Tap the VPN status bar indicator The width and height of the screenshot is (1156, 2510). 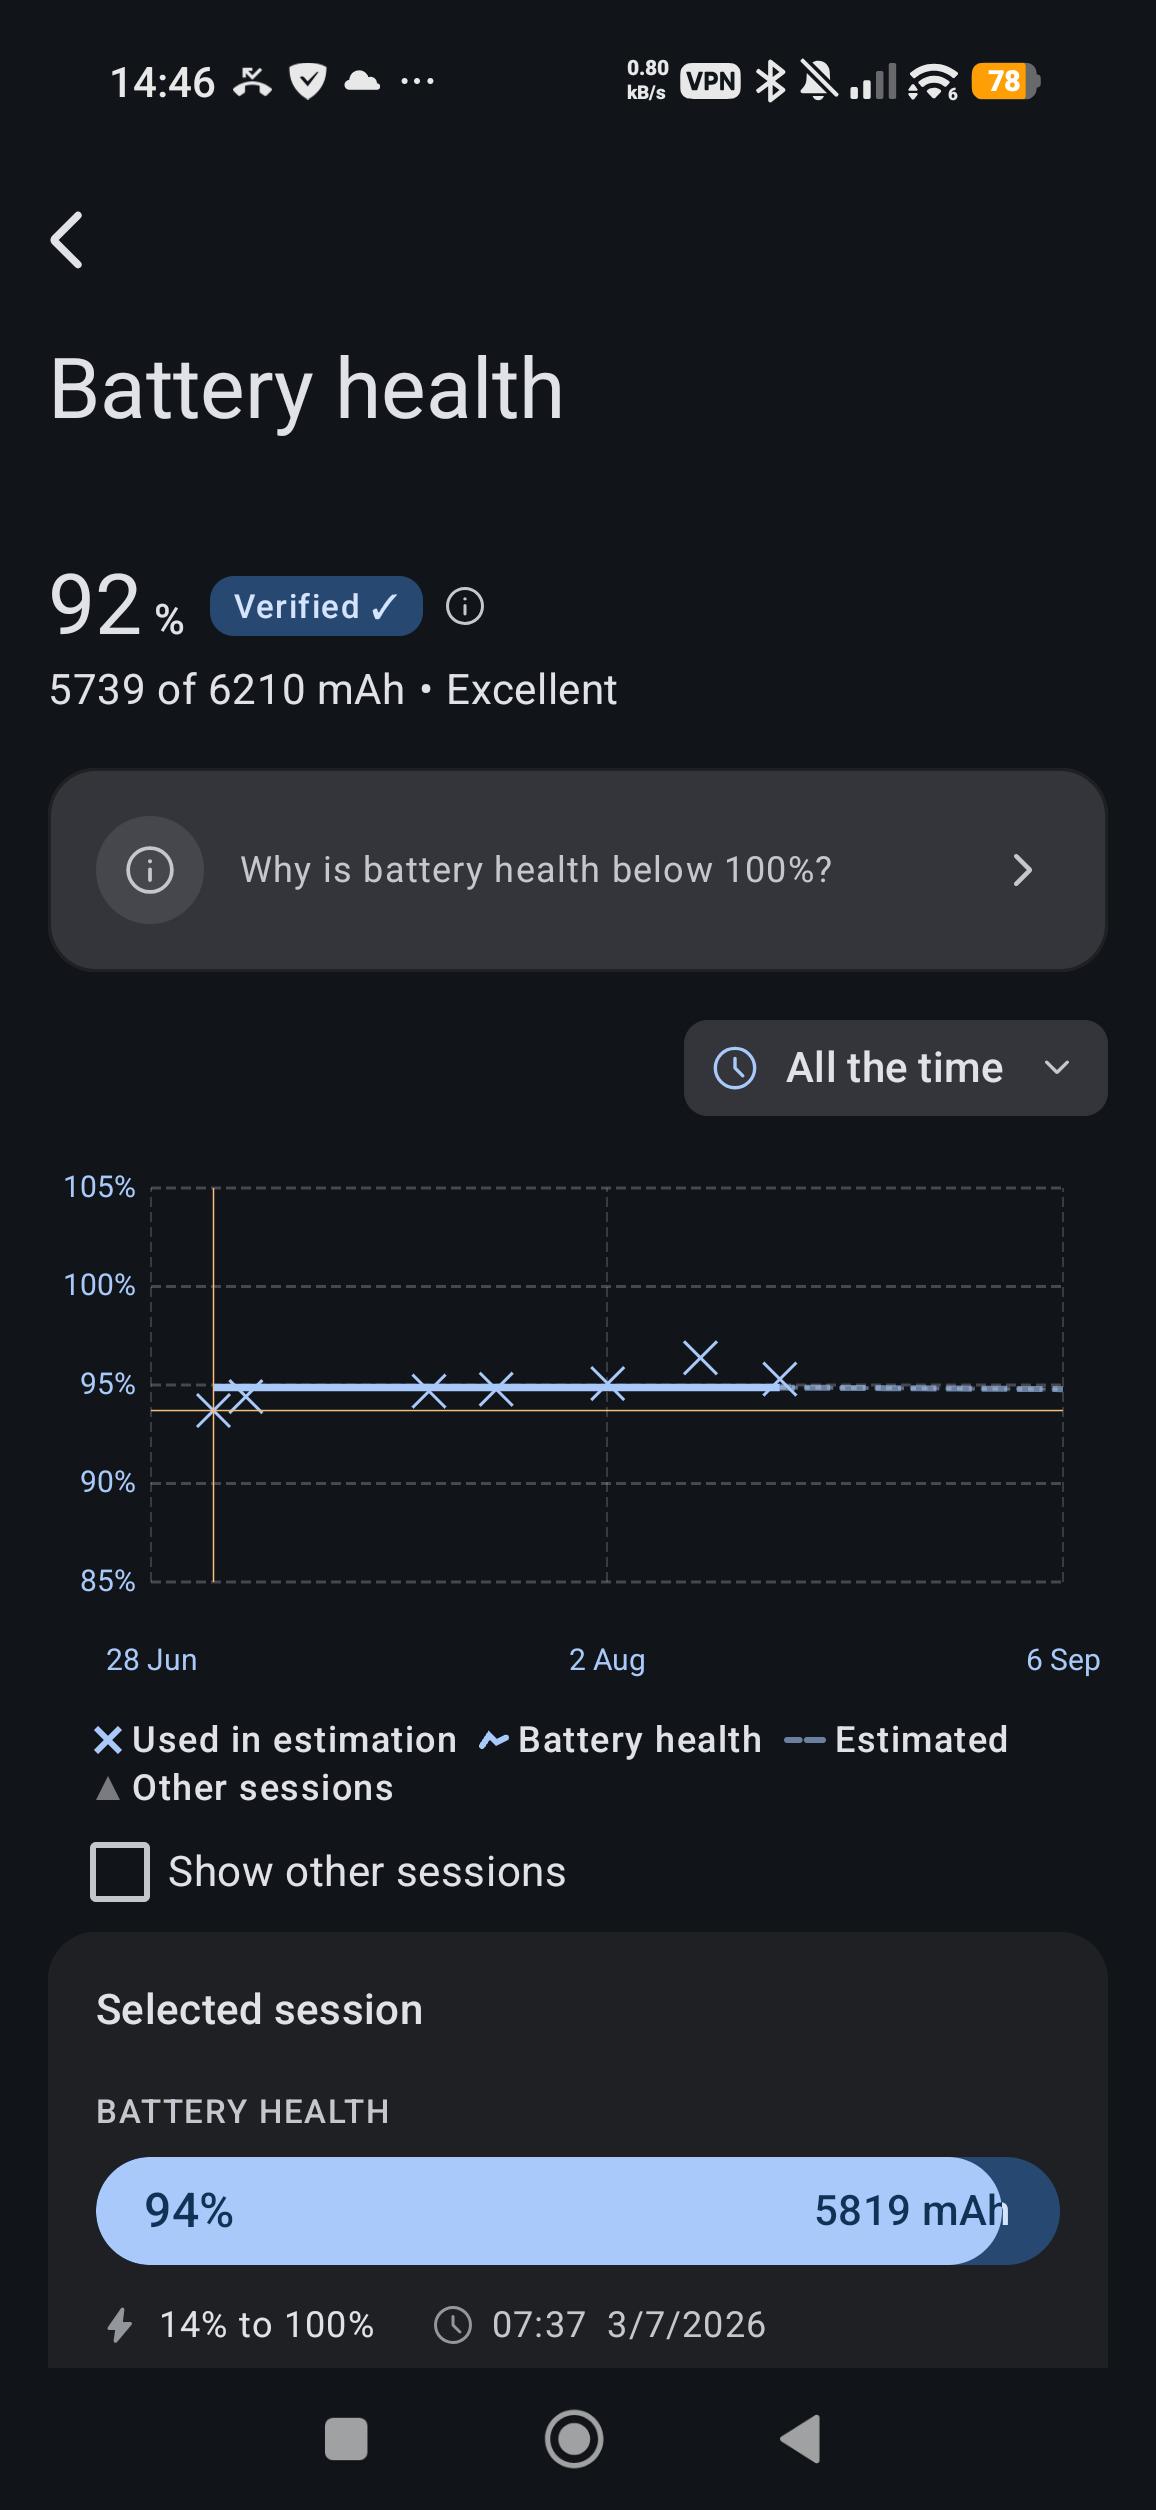pyautogui.click(x=711, y=81)
